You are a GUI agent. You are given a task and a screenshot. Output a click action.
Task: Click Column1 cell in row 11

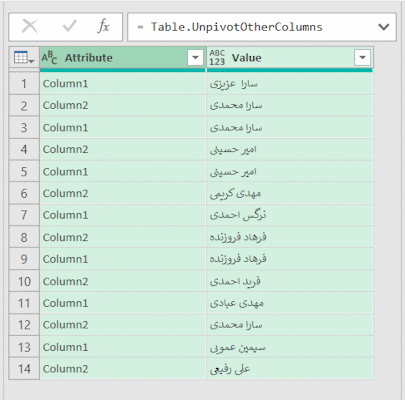[122, 303]
